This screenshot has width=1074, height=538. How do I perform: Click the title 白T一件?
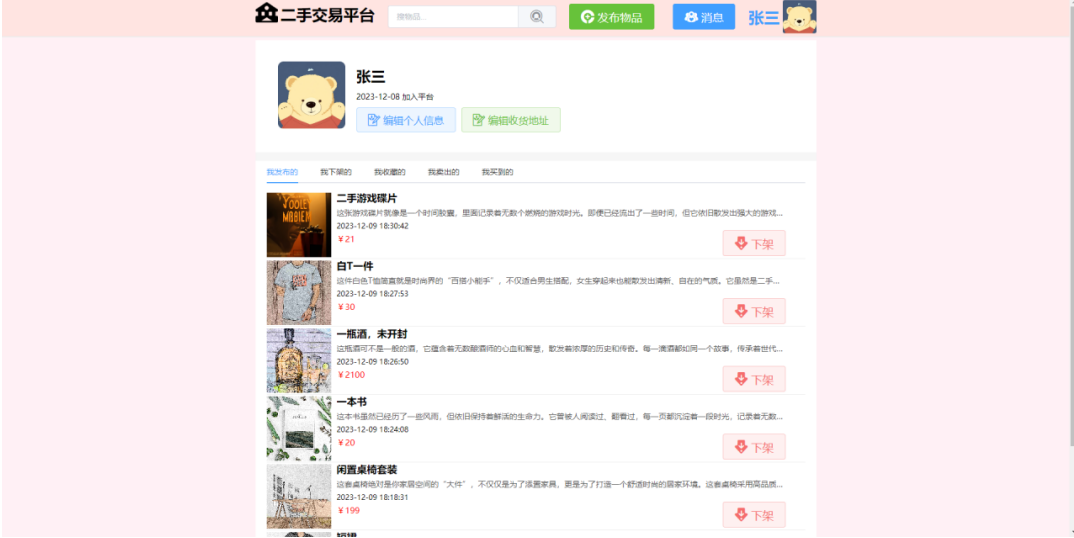tap(355, 266)
